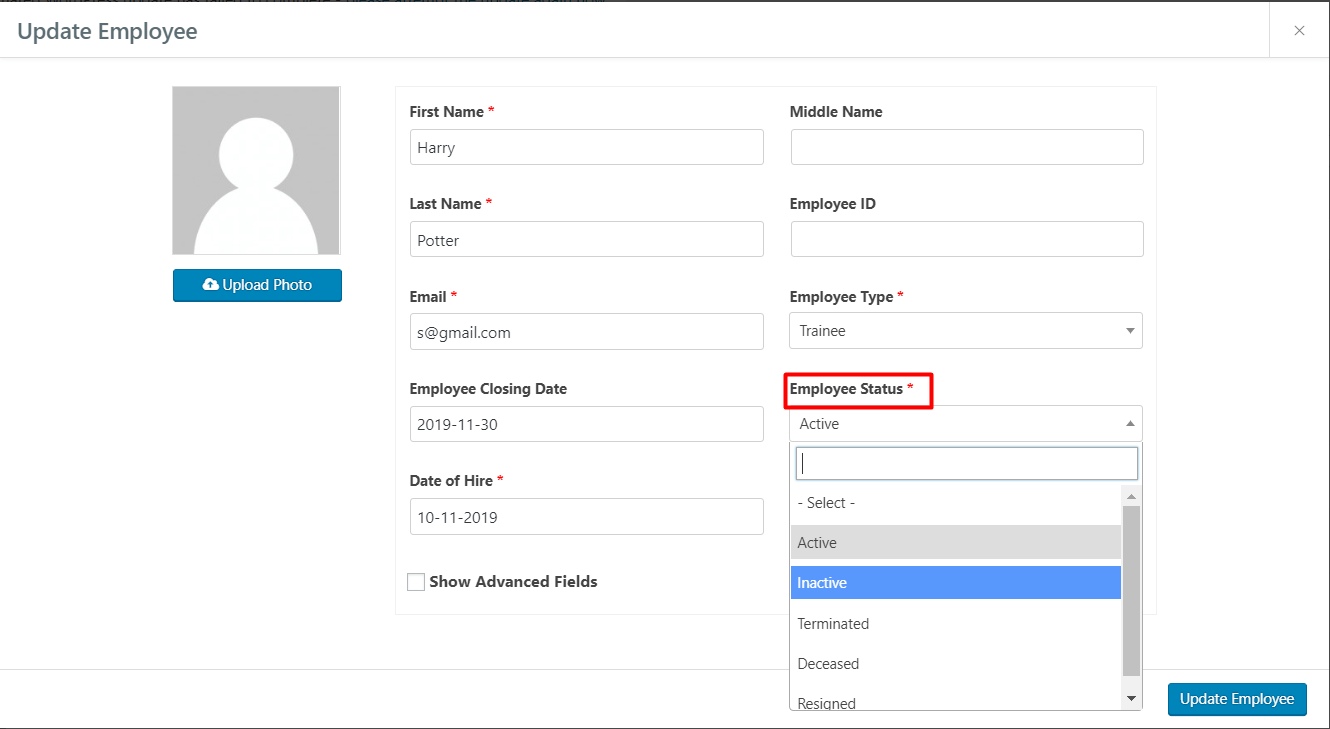
Task: Click the First Name field containing Harry
Action: (586, 146)
